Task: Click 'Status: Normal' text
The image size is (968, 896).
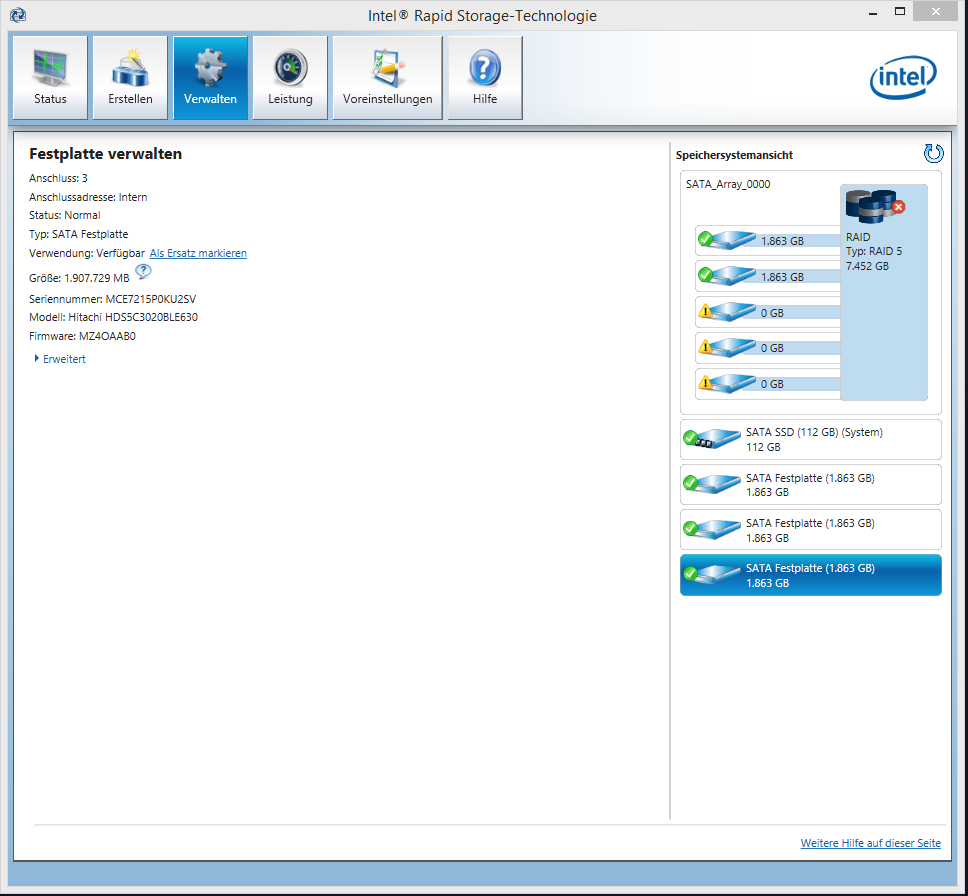Action: (x=64, y=215)
